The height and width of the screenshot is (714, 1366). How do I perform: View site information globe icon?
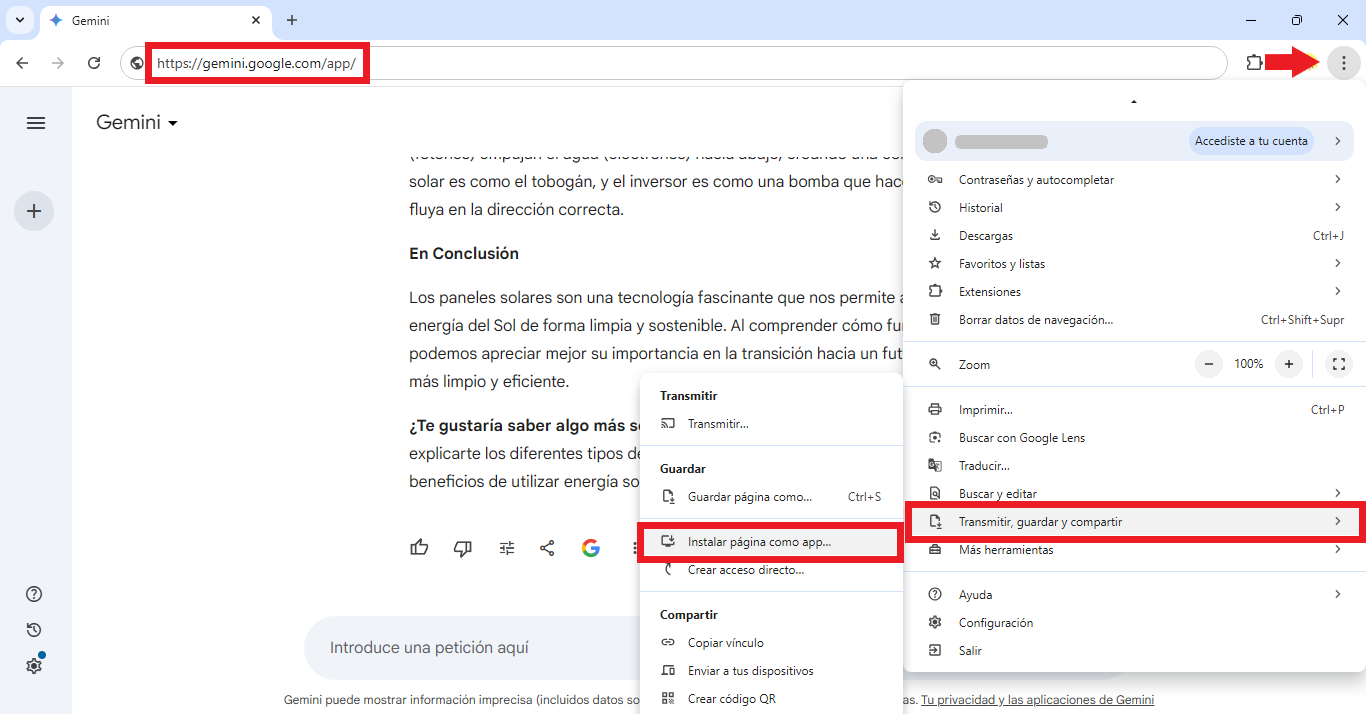(x=137, y=63)
